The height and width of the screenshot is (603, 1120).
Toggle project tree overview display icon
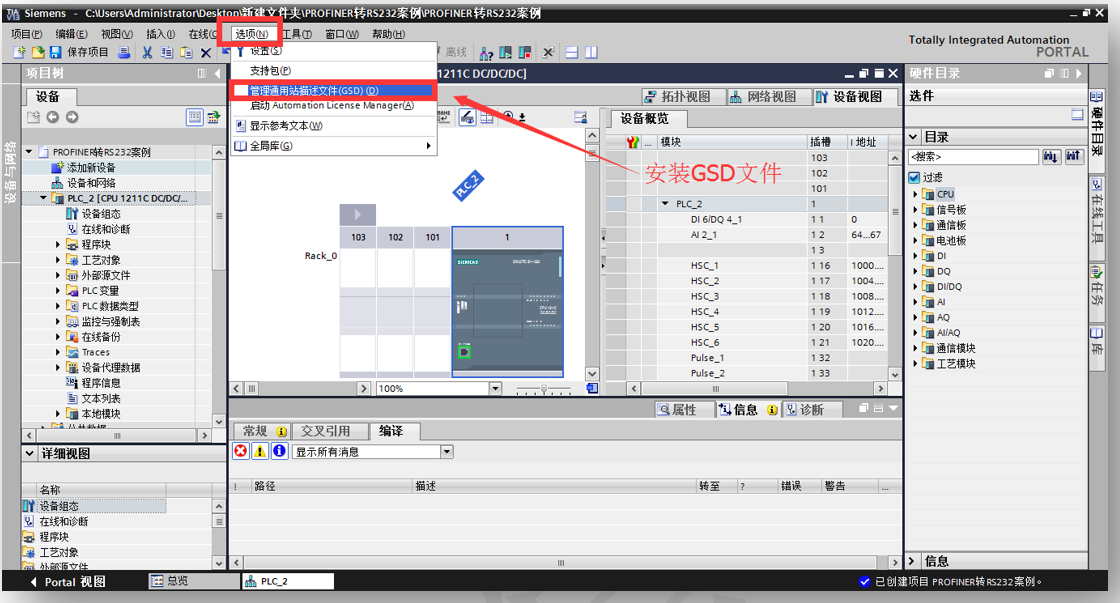point(194,117)
